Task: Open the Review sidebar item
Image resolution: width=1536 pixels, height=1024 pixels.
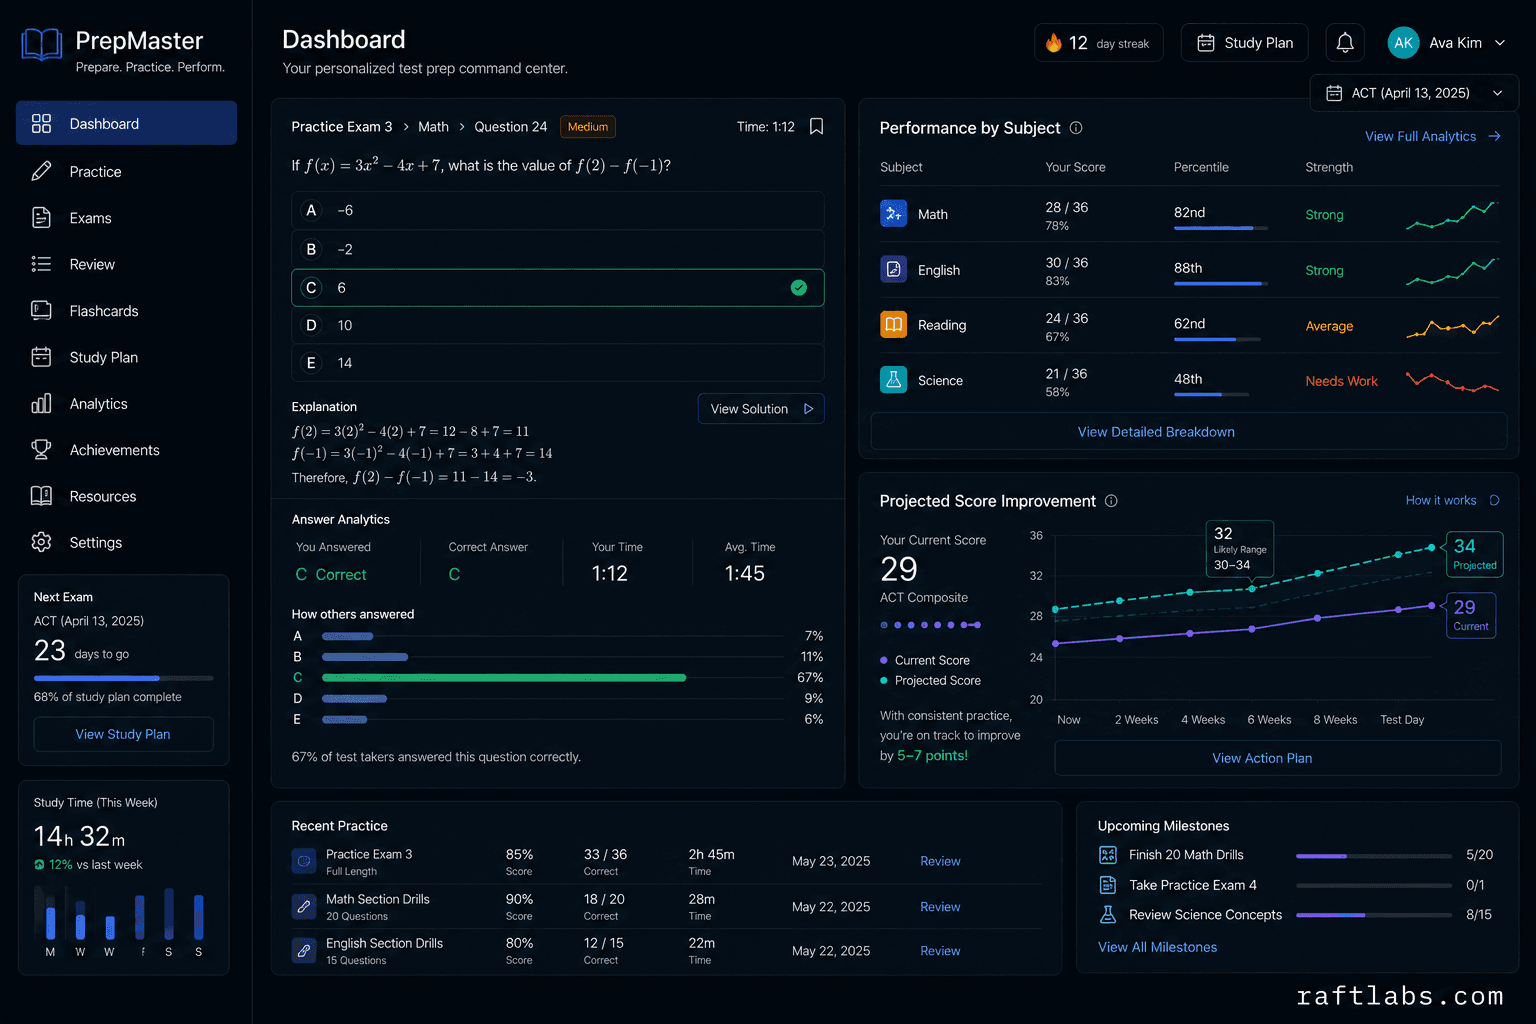Action: [126, 264]
